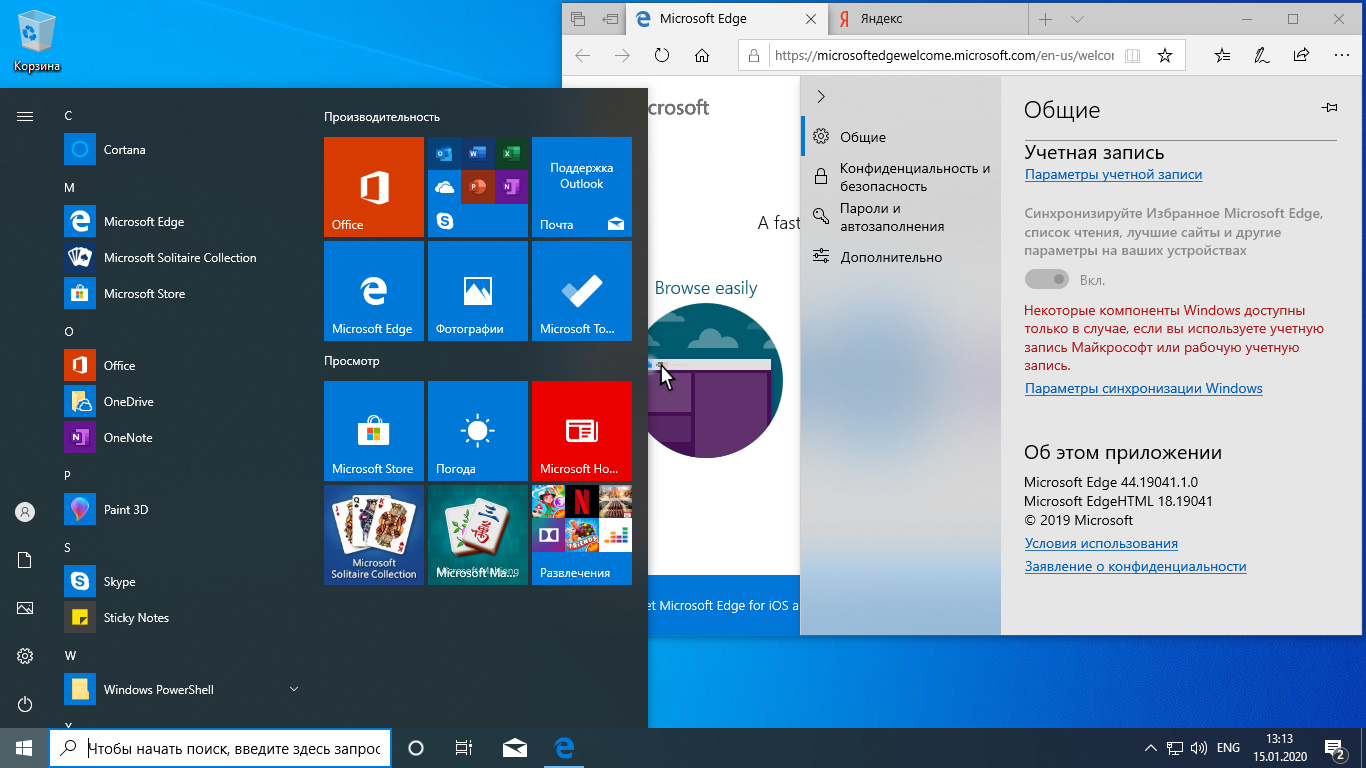Open a new tab with plus button
The image size is (1366, 768).
click(x=1045, y=19)
